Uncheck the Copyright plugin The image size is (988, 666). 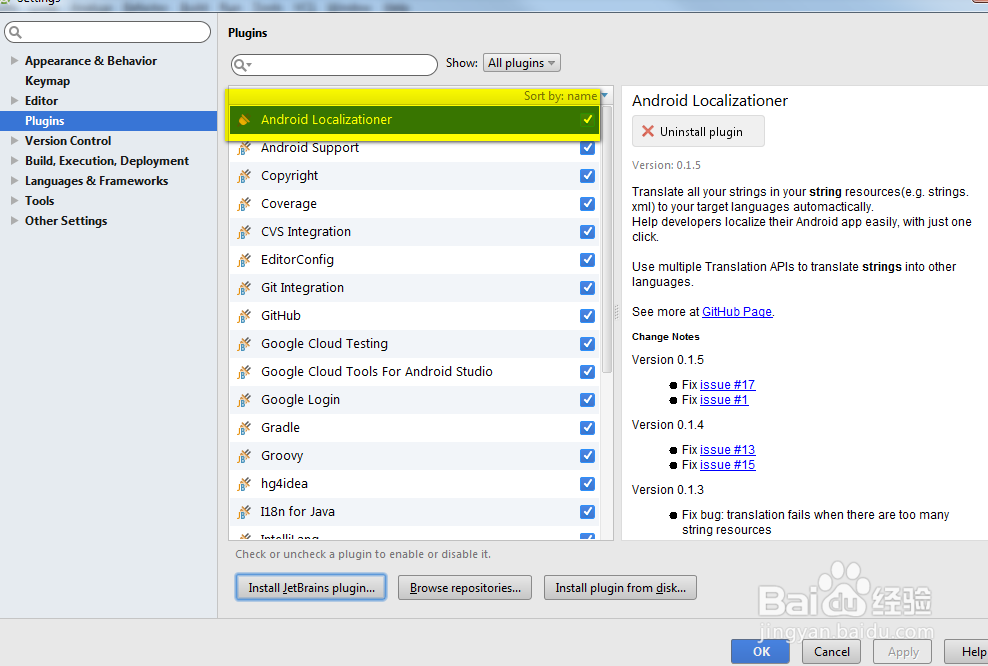pyautogui.click(x=585, y=175)
